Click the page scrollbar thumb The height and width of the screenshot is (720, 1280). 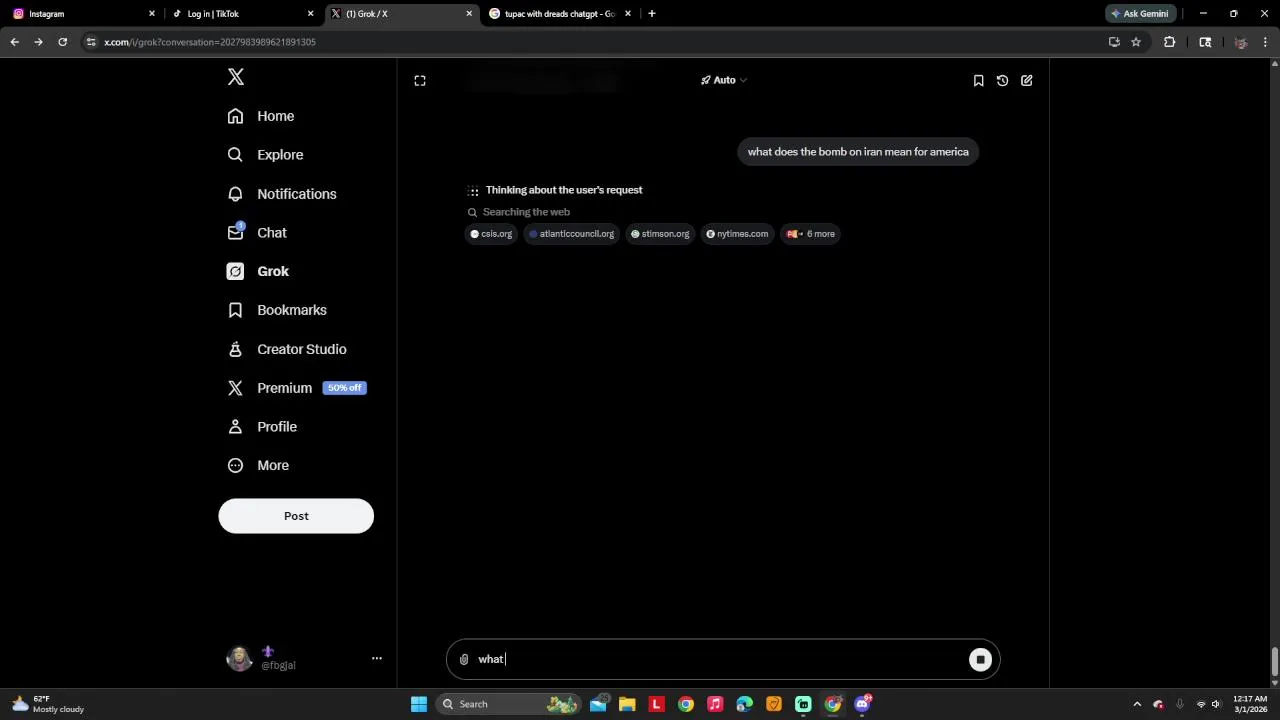1274,662
